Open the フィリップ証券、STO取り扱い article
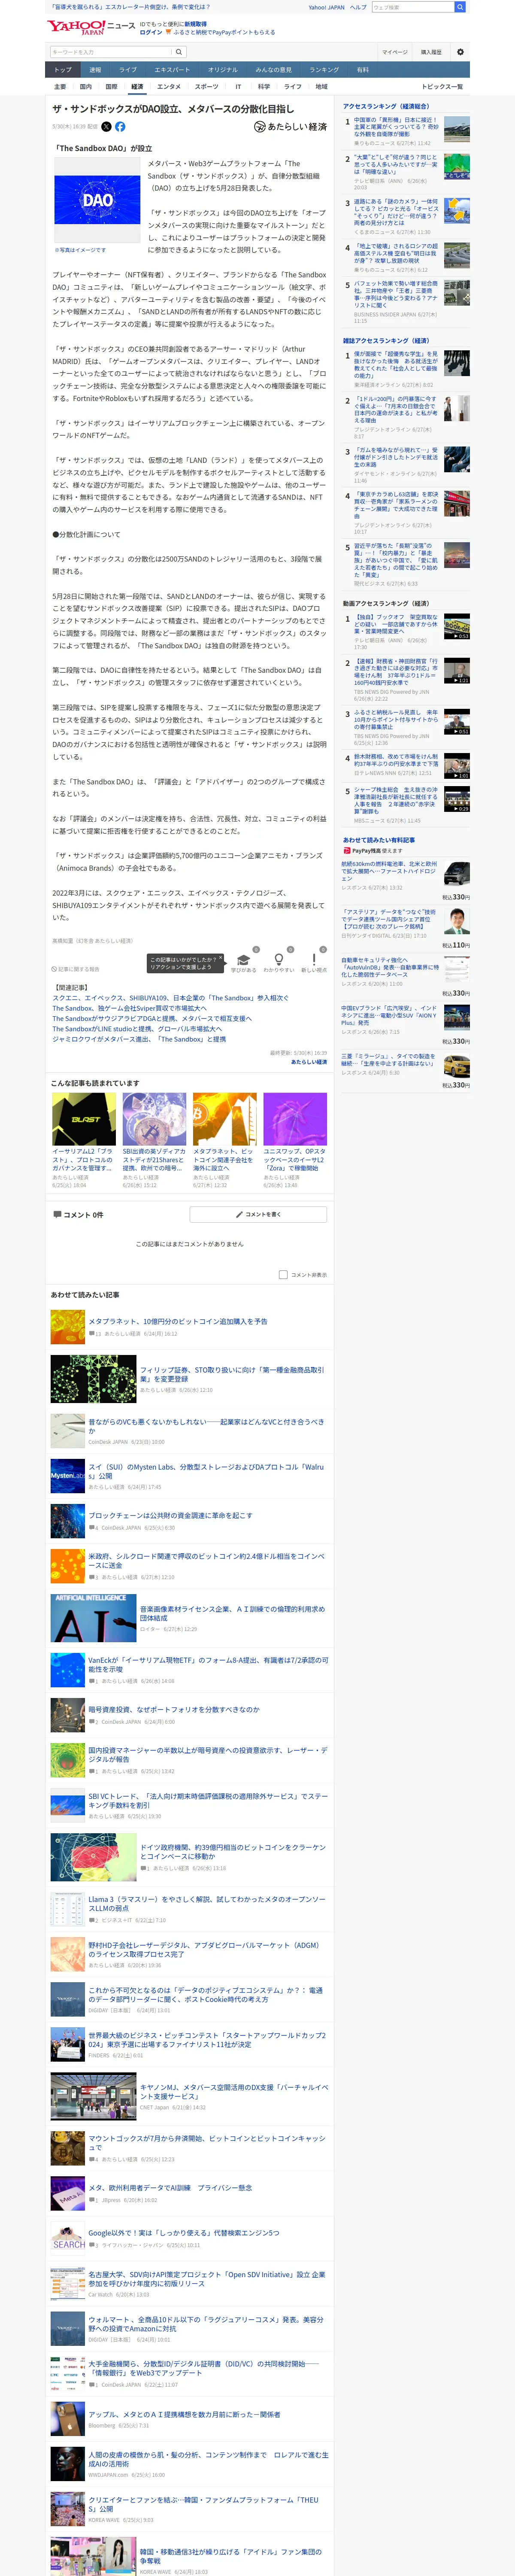 coord(232,1374)
